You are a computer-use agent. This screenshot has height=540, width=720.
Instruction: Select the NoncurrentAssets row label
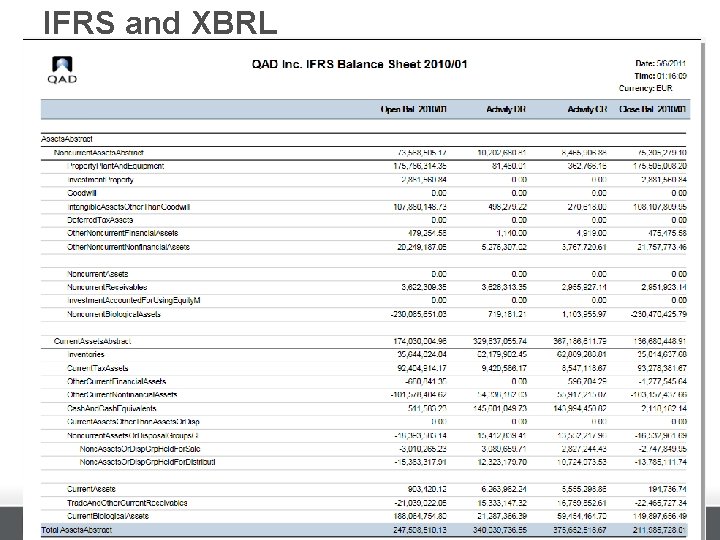[97, 274]
